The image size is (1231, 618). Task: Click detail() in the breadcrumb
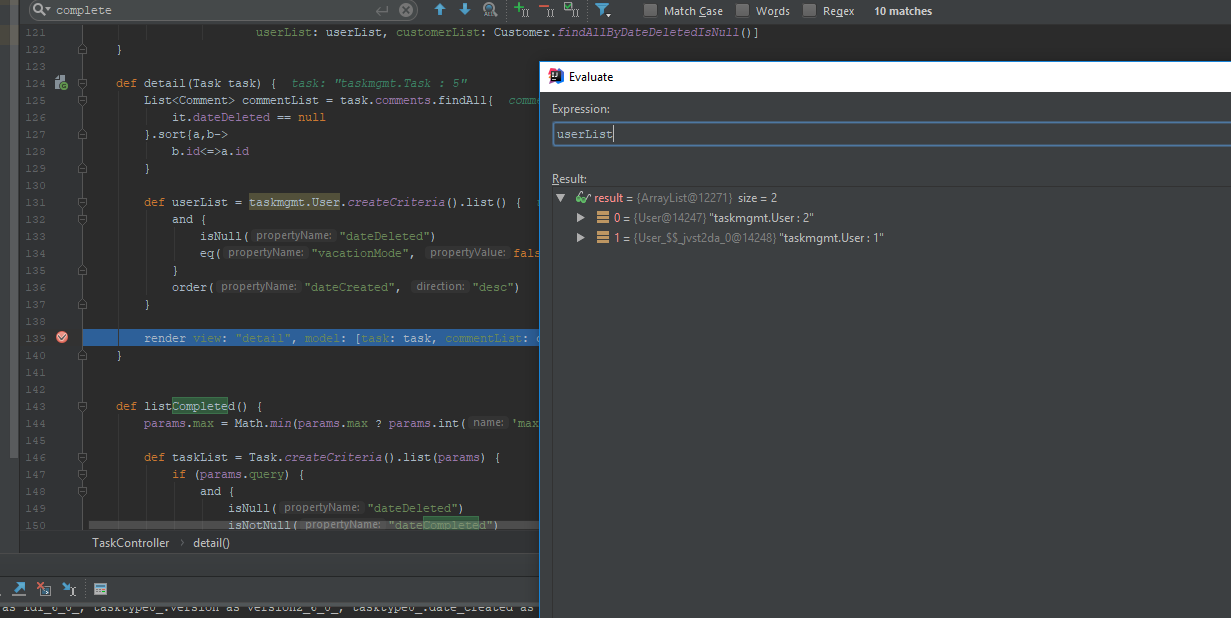pos(211,543)
